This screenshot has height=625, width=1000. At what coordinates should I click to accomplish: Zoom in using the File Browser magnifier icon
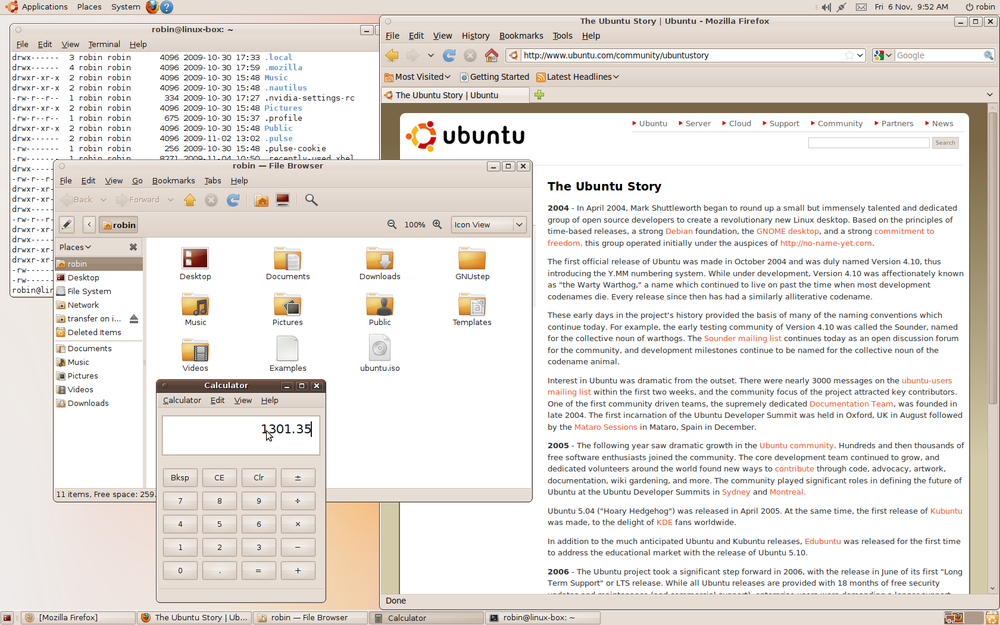click(437, 224)
